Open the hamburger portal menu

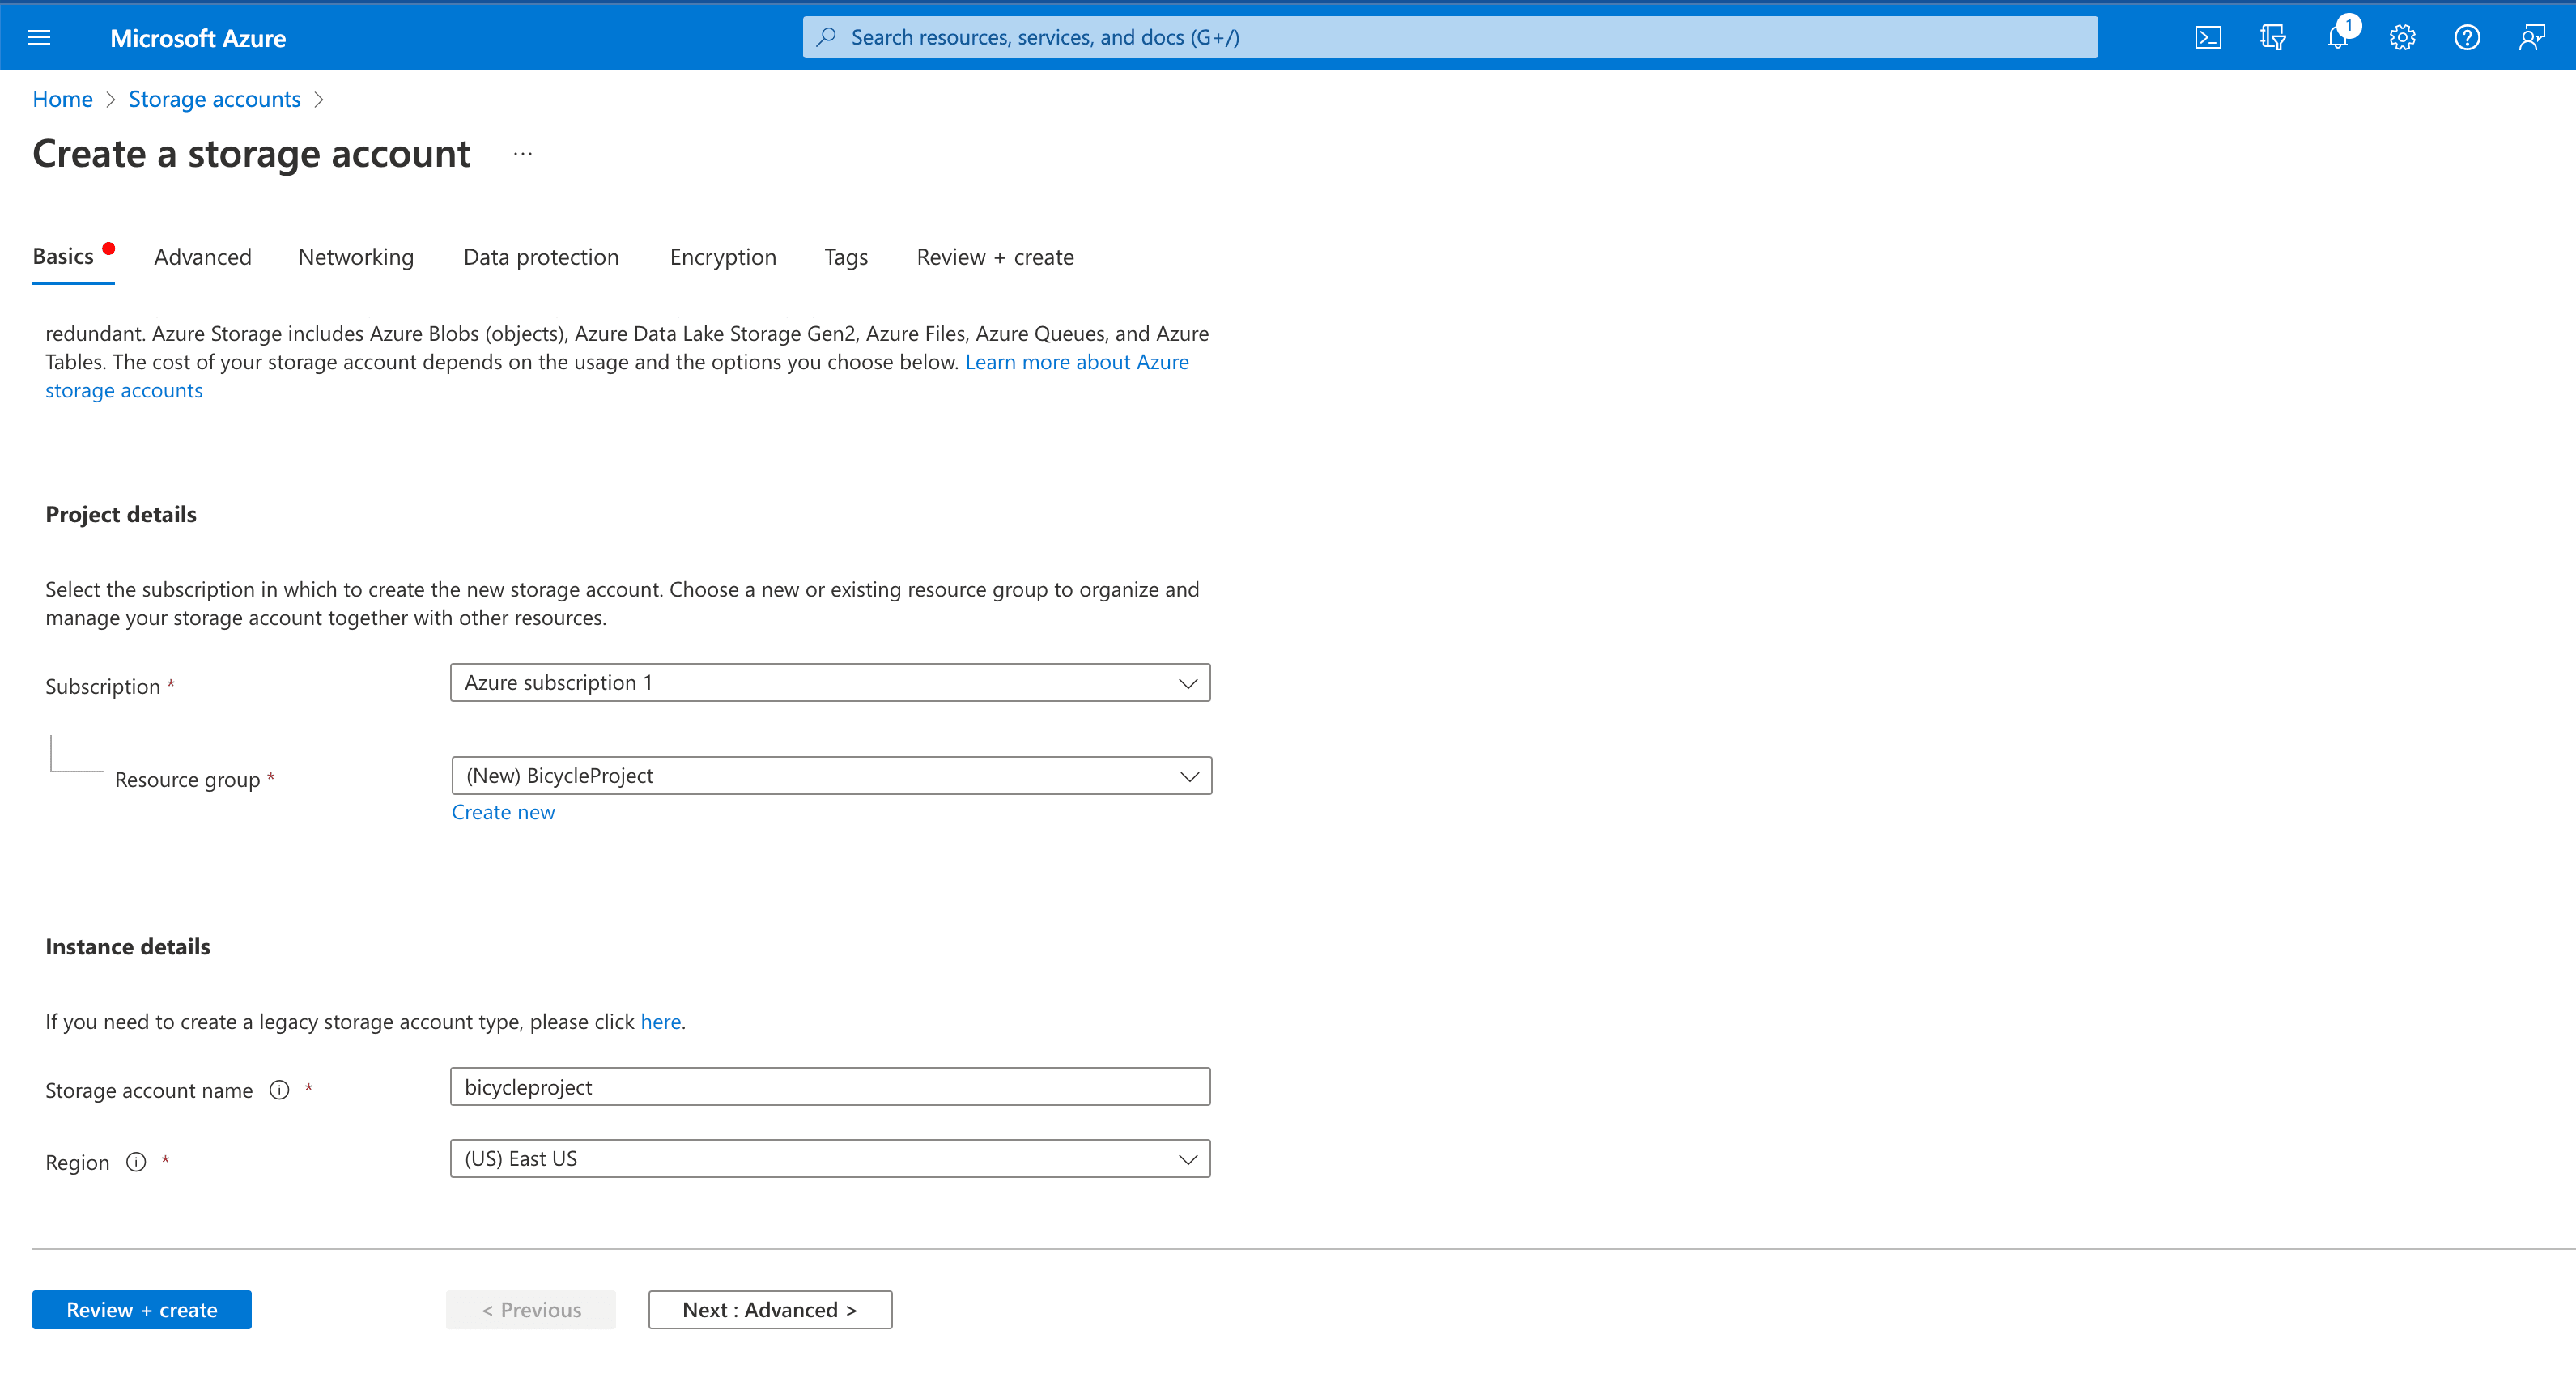39,38
